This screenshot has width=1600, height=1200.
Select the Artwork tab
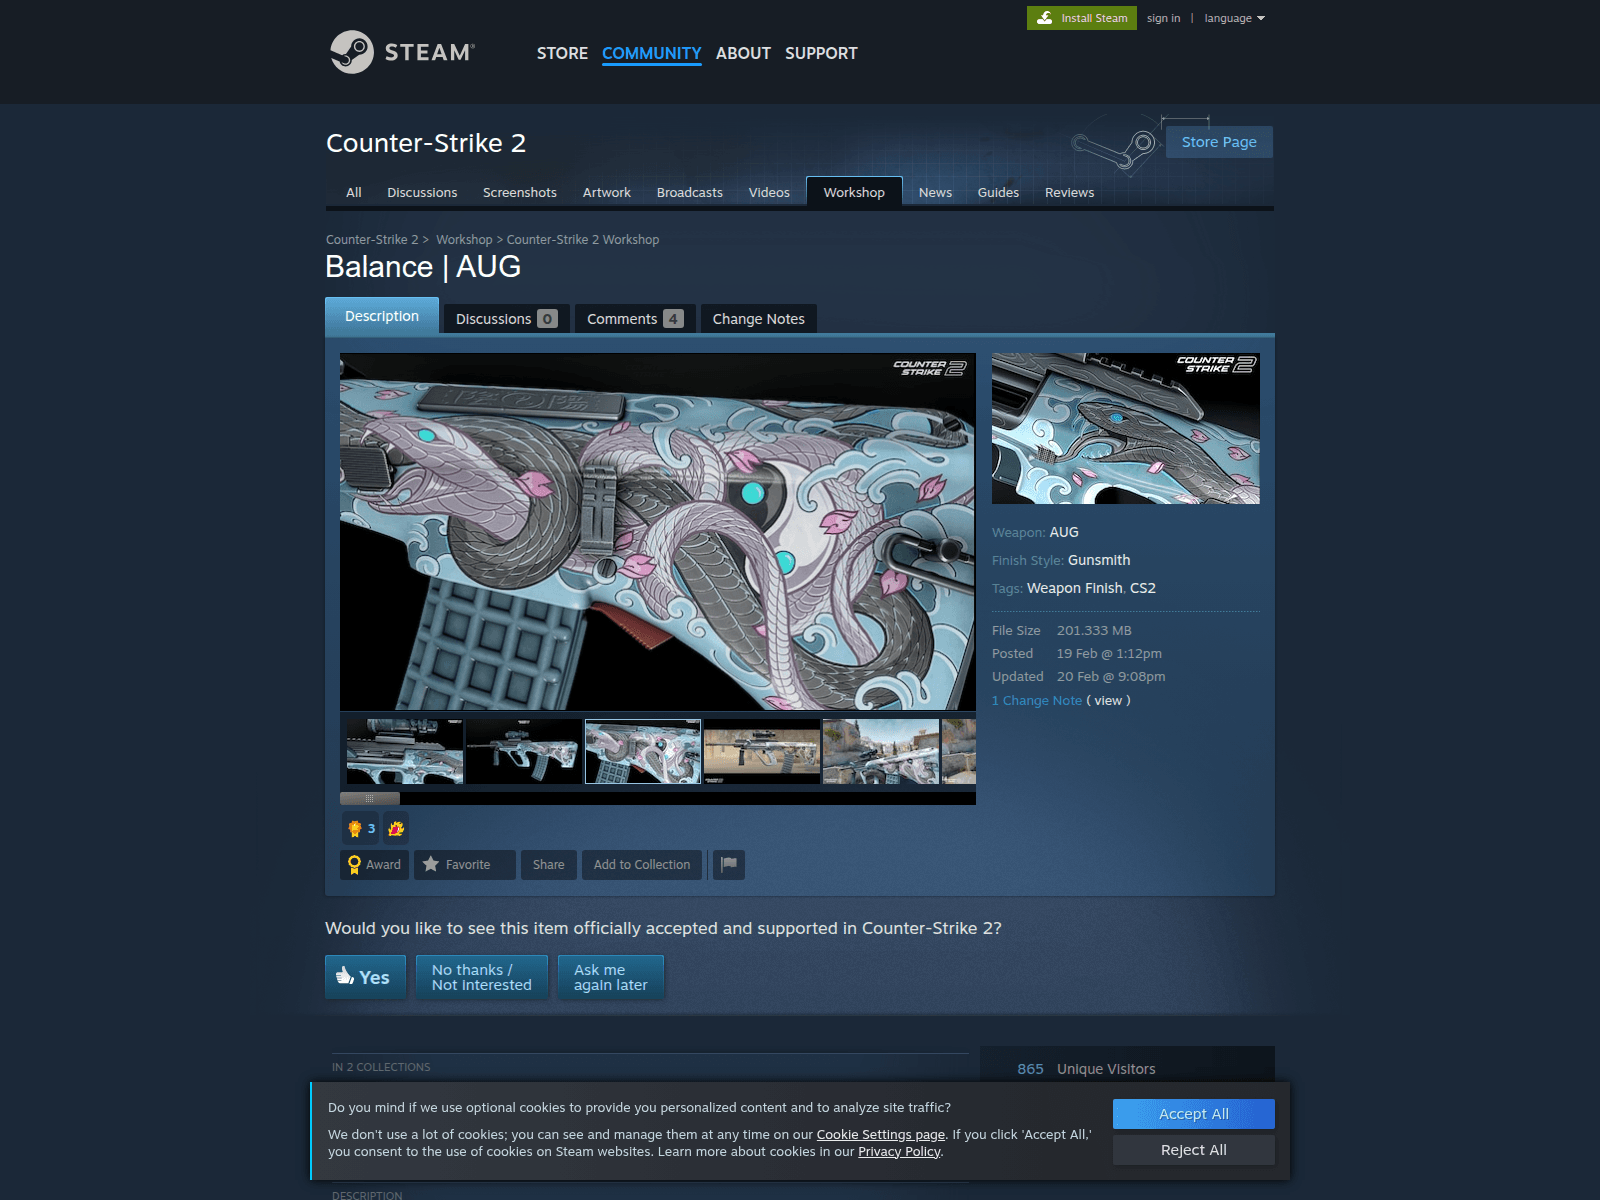(x=607, y=192)
